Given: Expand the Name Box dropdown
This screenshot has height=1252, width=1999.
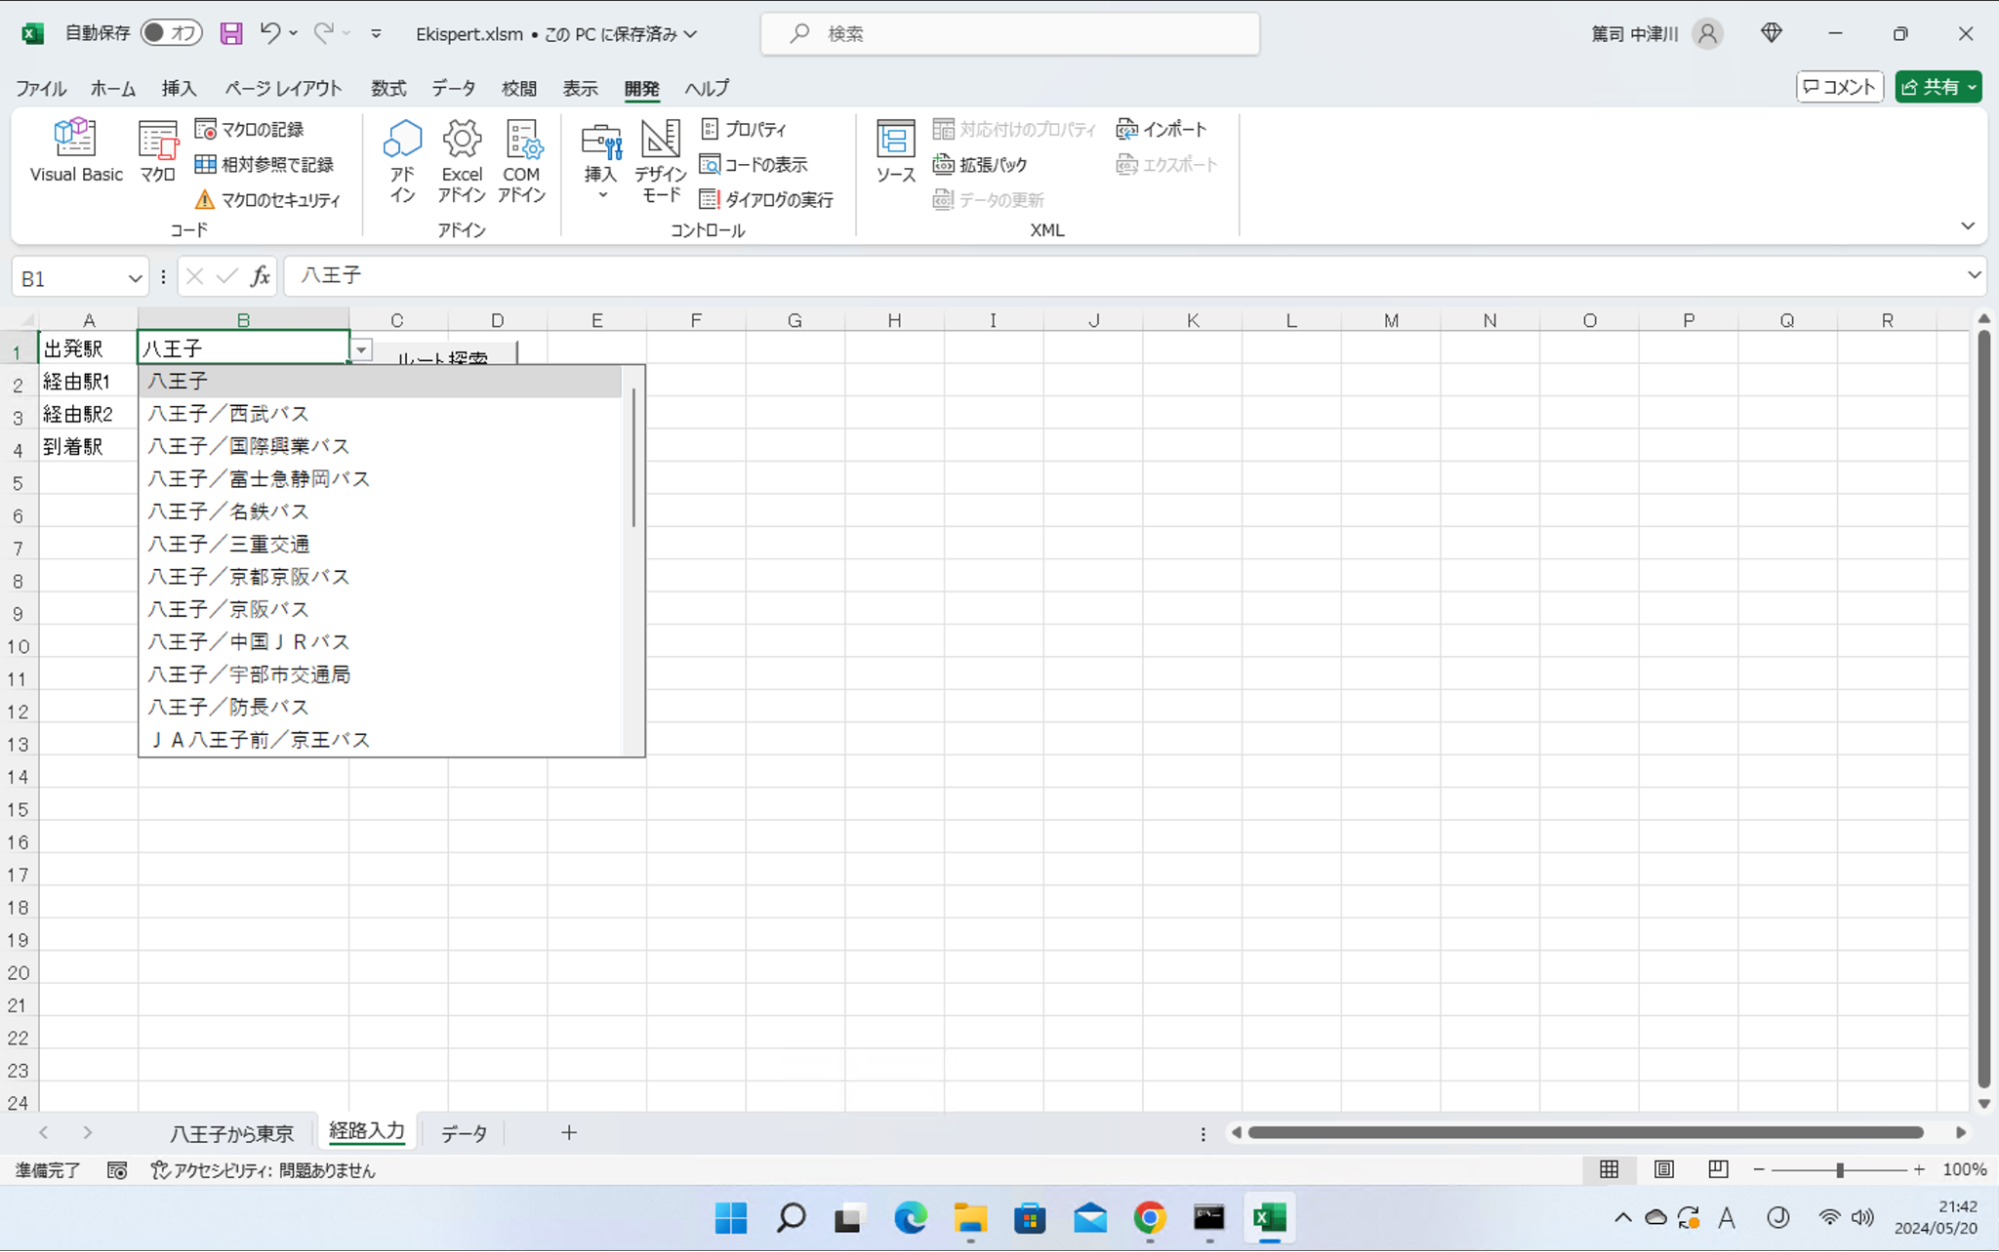Looking at the screenshot, I should click(134, 278).
